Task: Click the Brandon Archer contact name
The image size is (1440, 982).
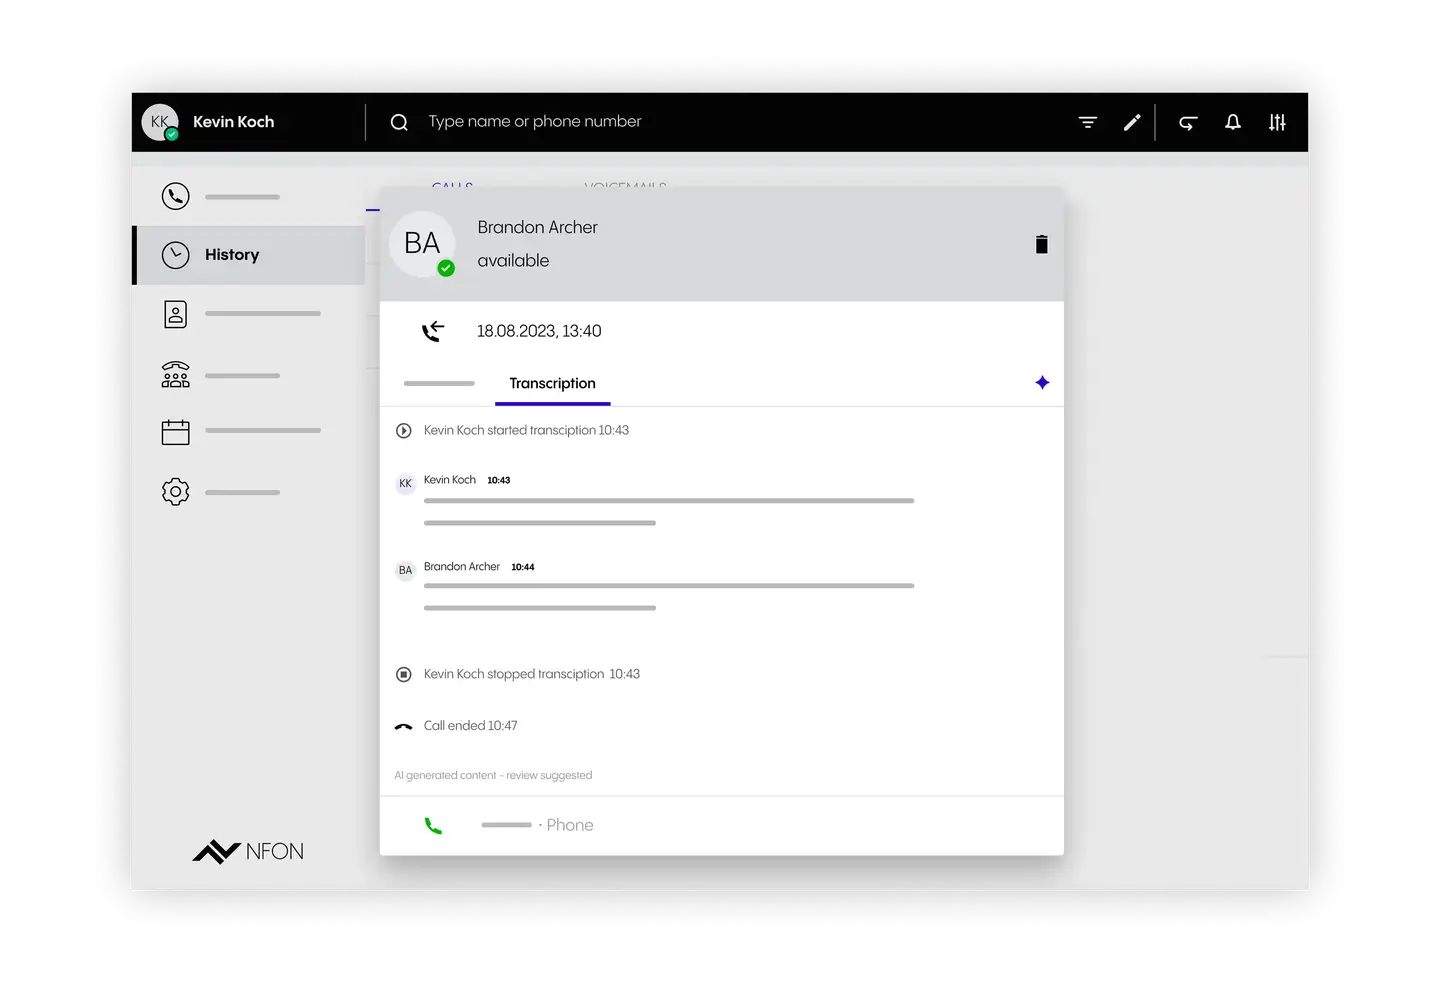Action: pos(537,228)
